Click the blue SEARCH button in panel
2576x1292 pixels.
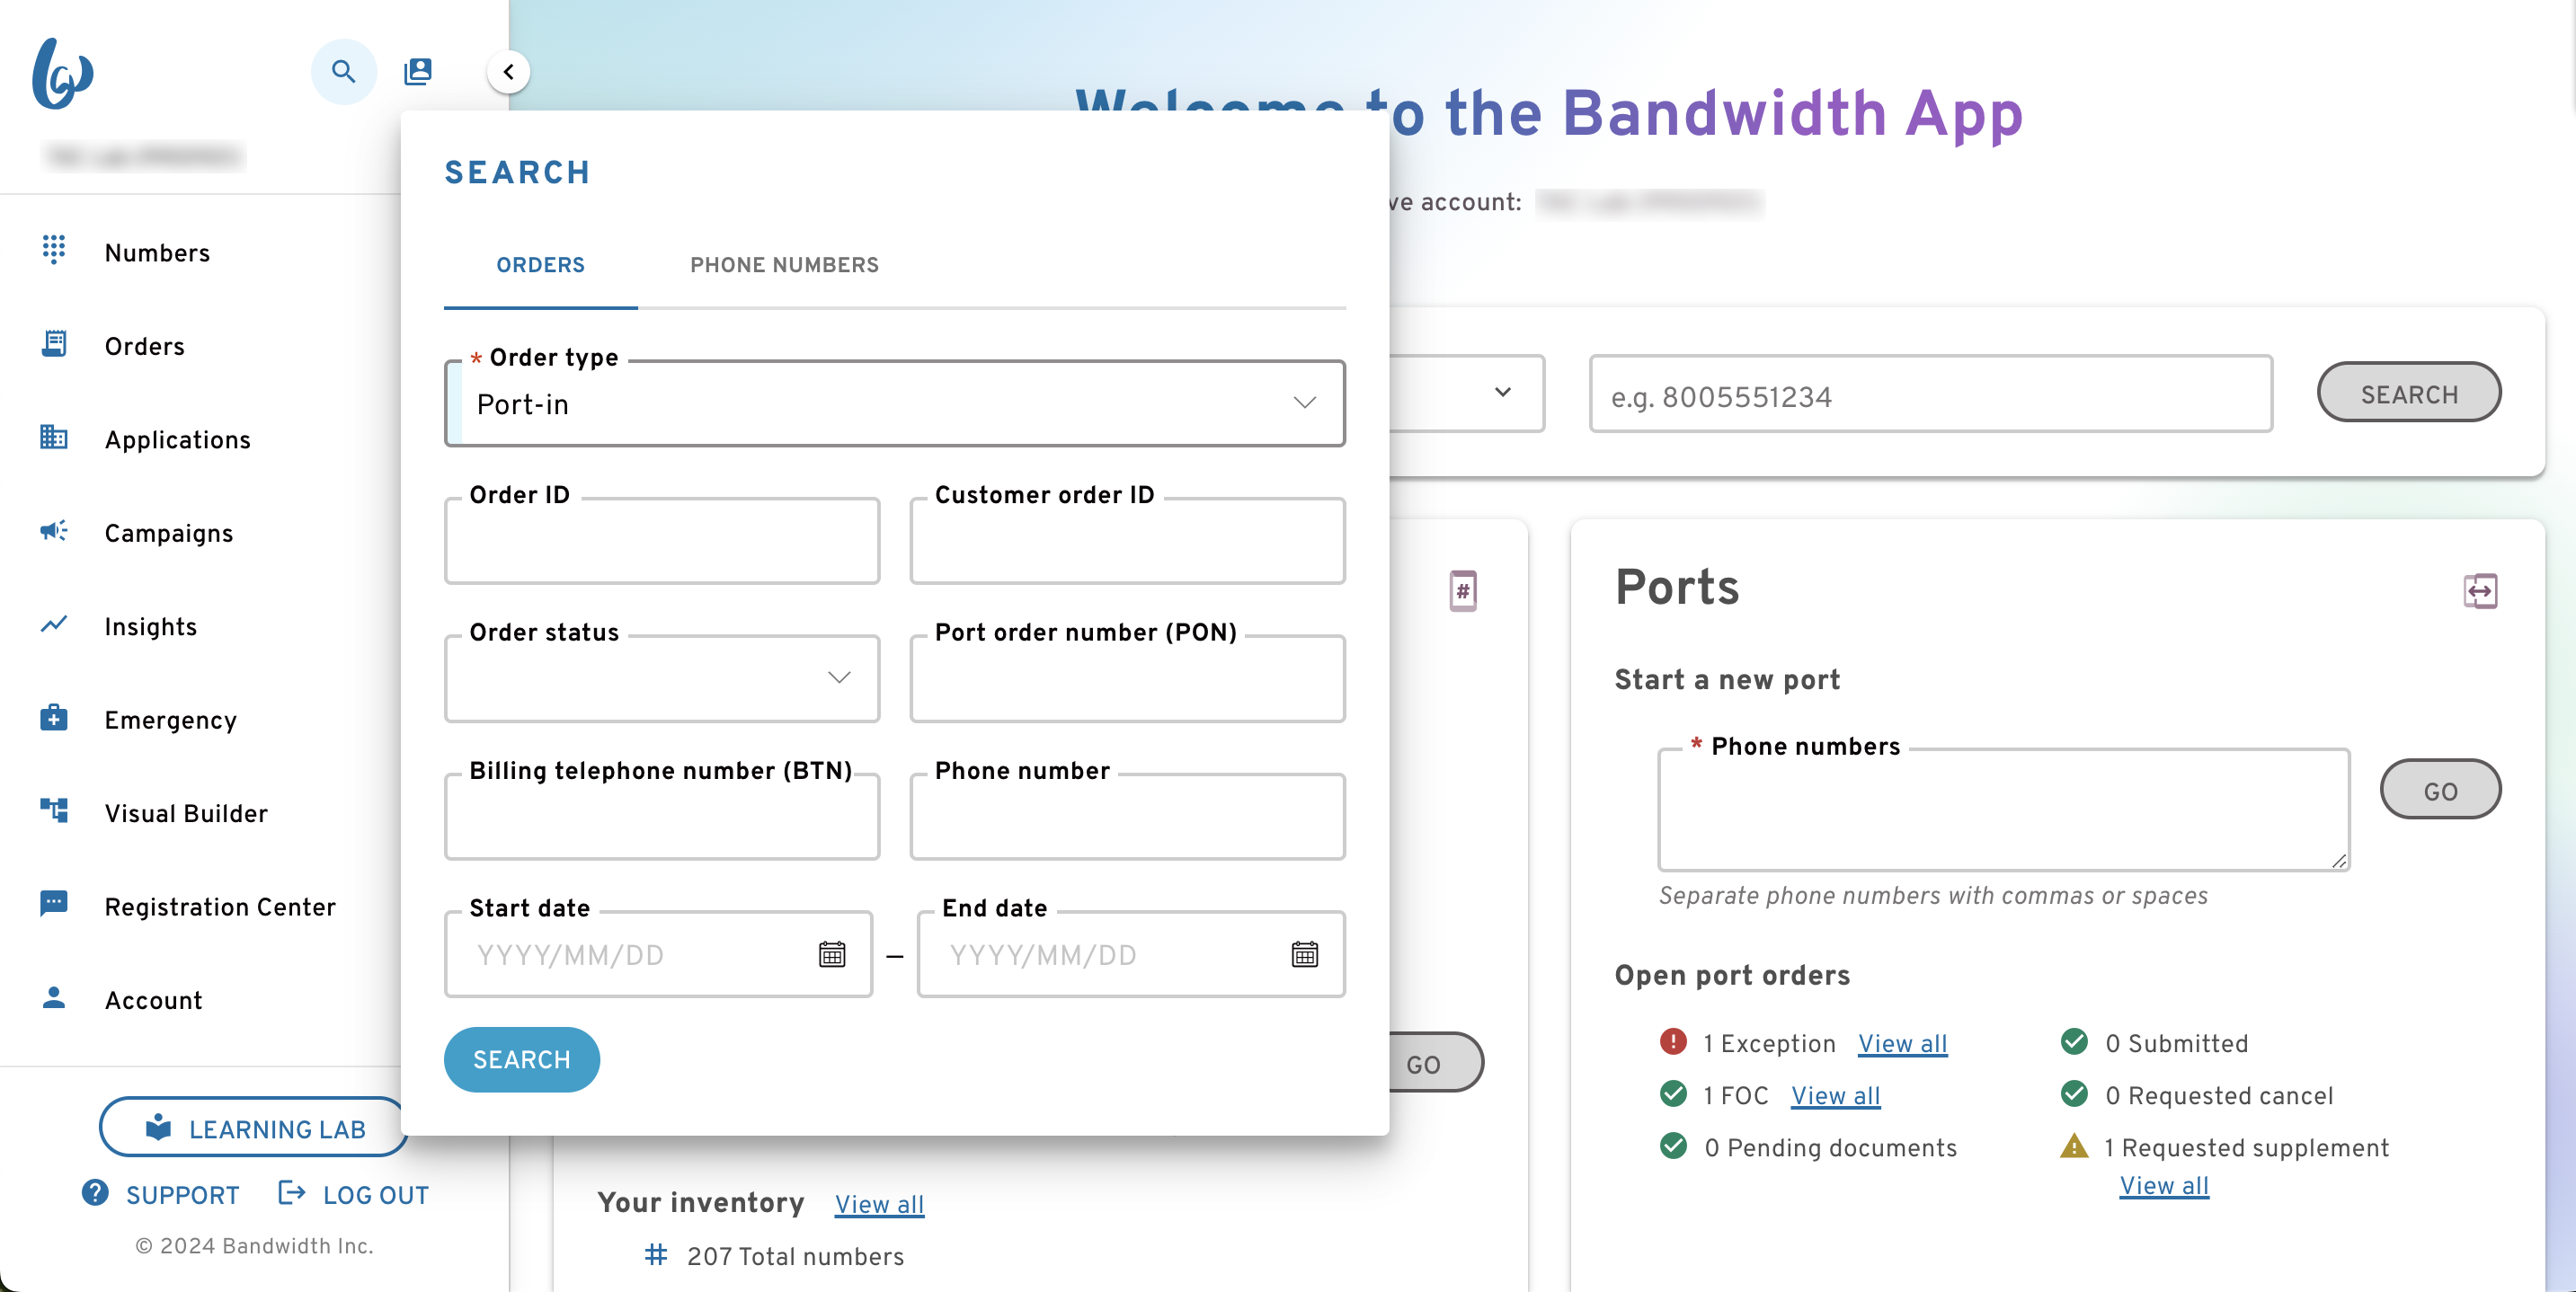tap(522, 1060)
